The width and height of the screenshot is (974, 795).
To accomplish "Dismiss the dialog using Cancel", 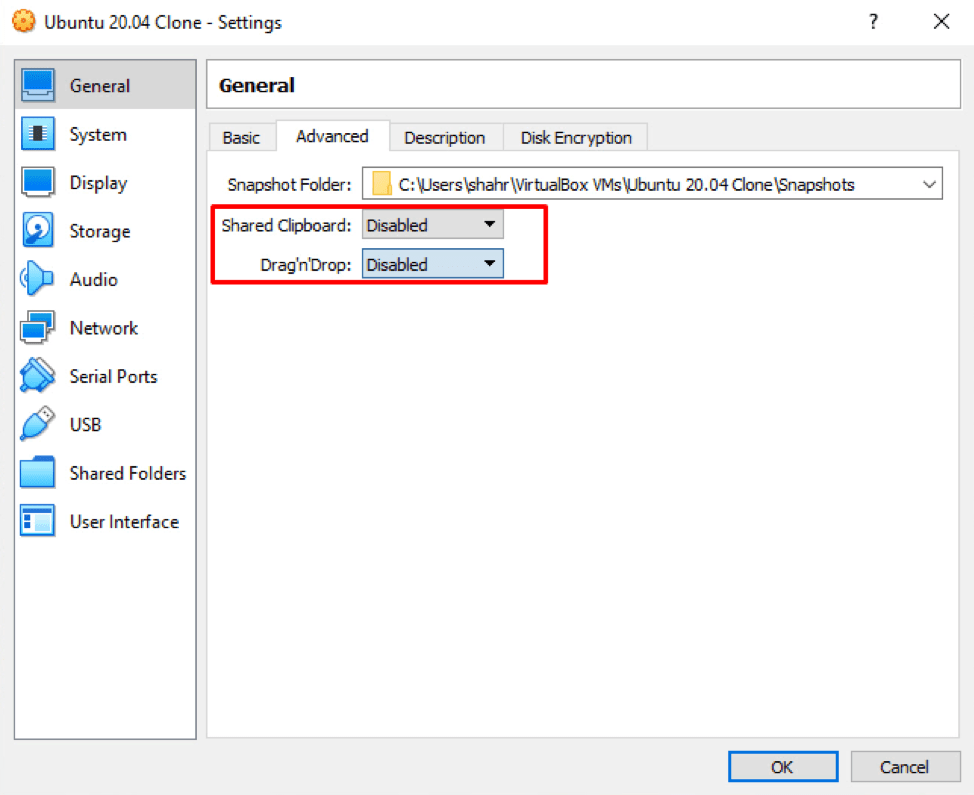I will (x=905, y=766).
